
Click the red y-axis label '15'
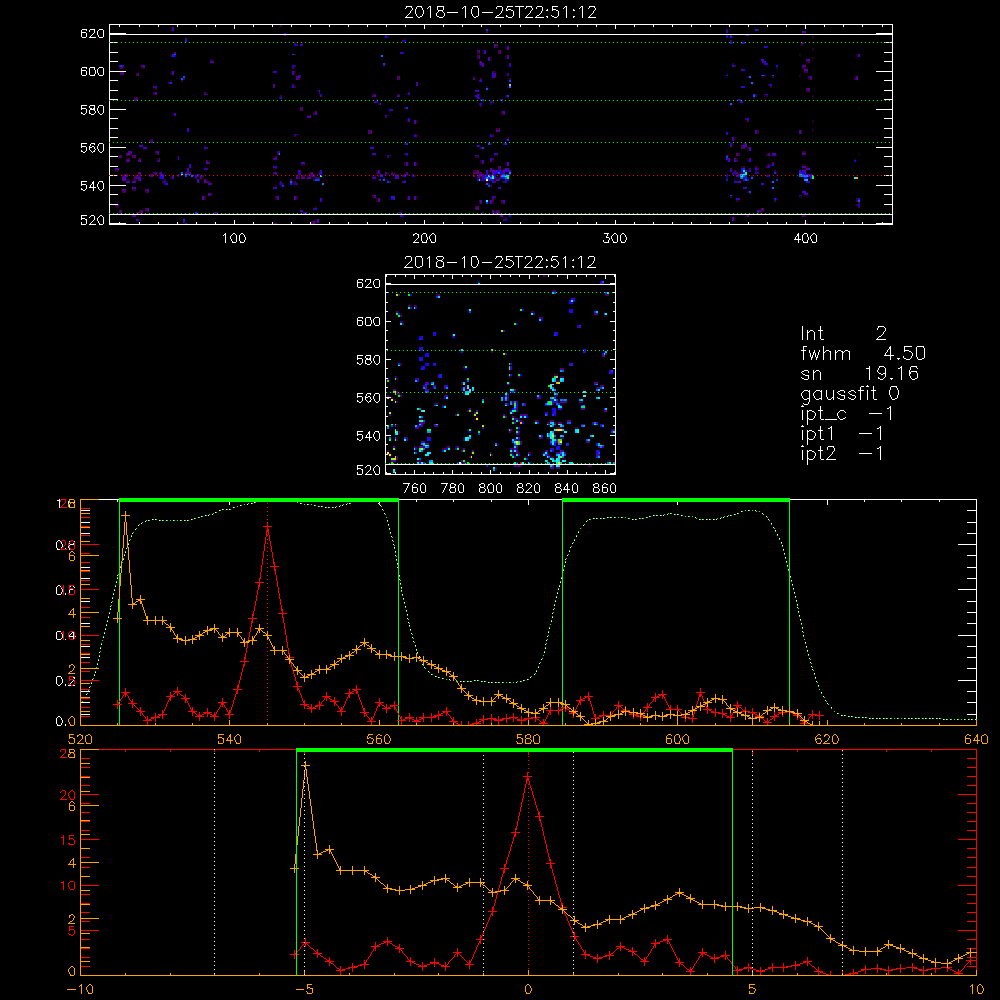pos(67,840)
